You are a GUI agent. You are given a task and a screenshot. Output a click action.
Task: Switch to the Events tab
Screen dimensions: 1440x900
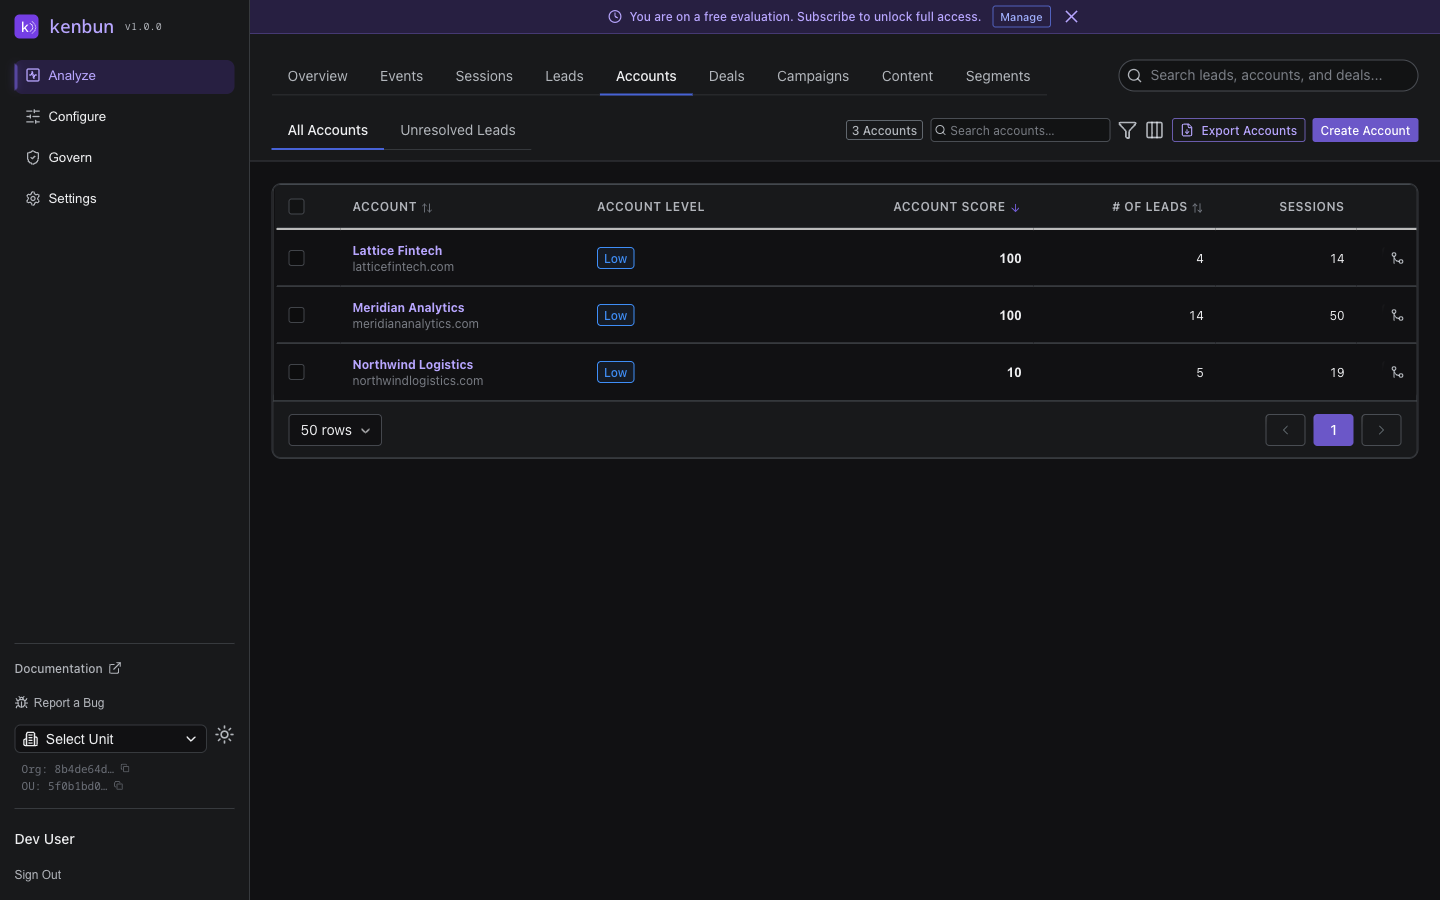coord(401,76)
